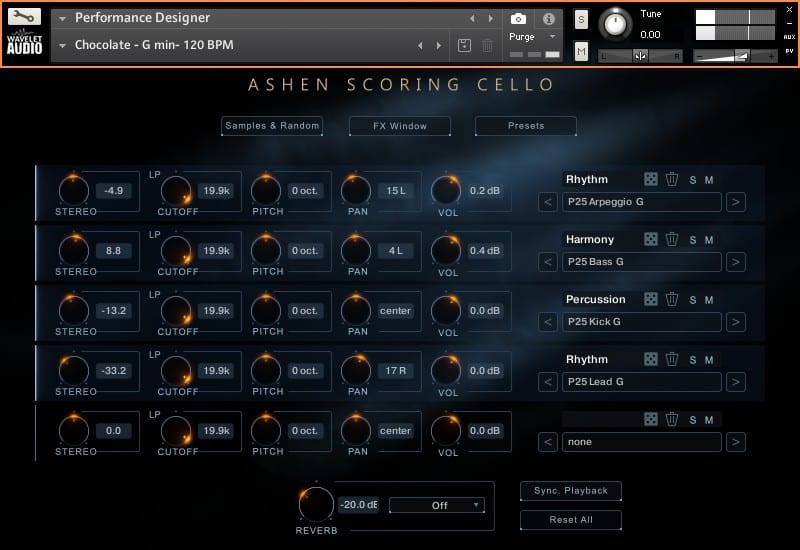Randomize the Percussion layer with dice icon

[650, 300]
